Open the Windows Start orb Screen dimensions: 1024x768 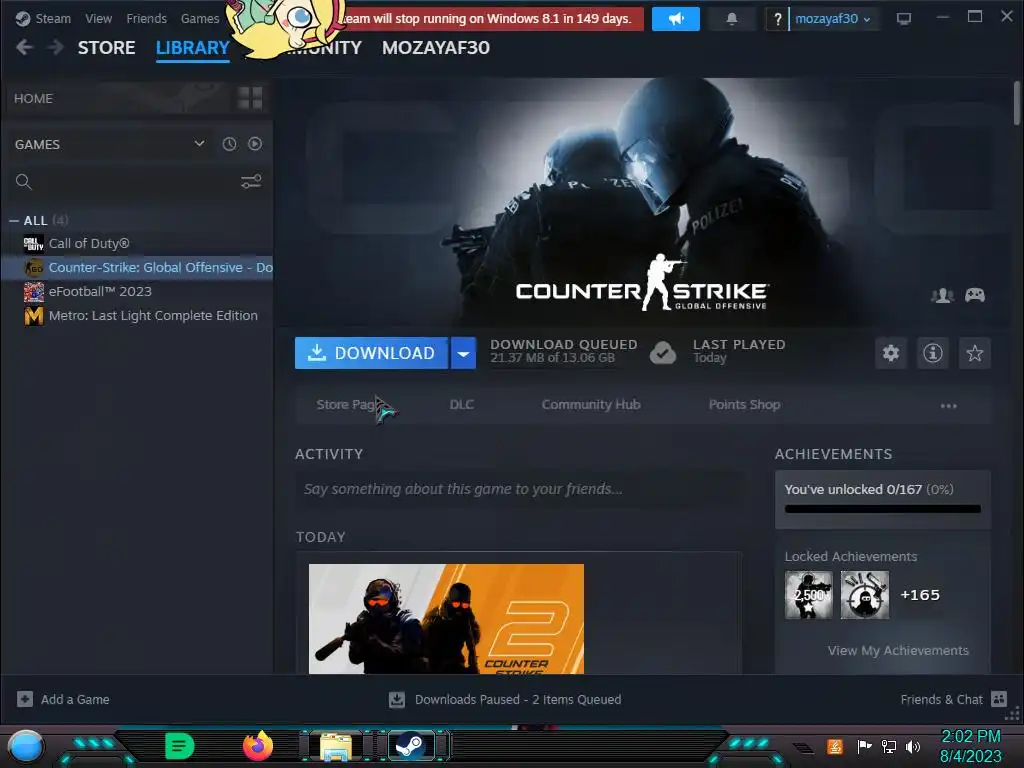(x=26, y=746)
